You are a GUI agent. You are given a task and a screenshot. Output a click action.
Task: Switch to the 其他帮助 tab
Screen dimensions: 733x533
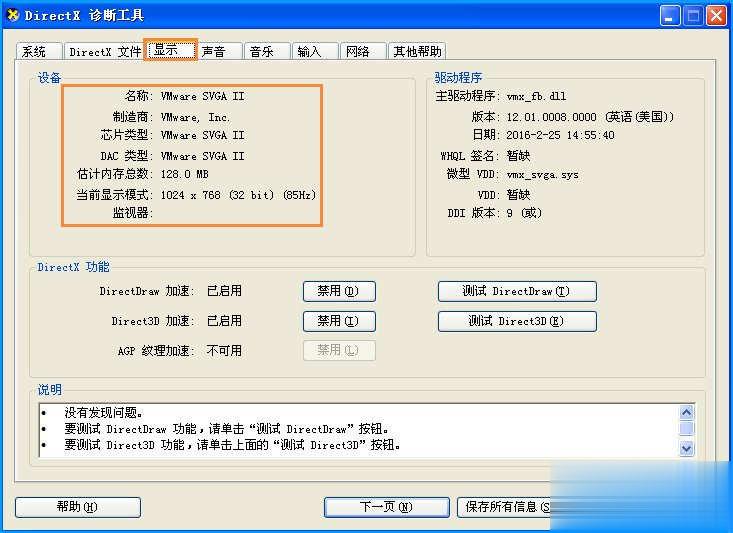point(417,51)
